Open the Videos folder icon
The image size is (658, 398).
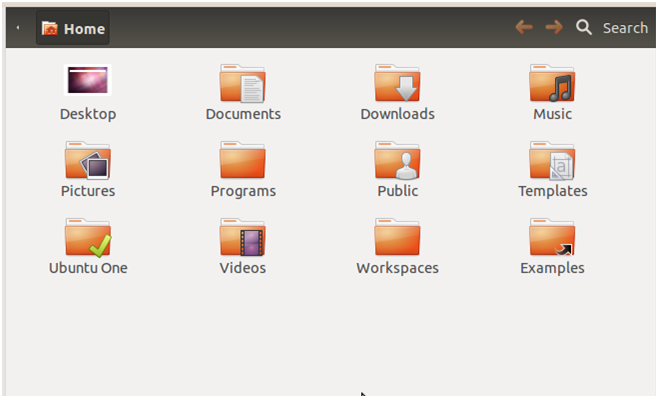click(243, 237)
